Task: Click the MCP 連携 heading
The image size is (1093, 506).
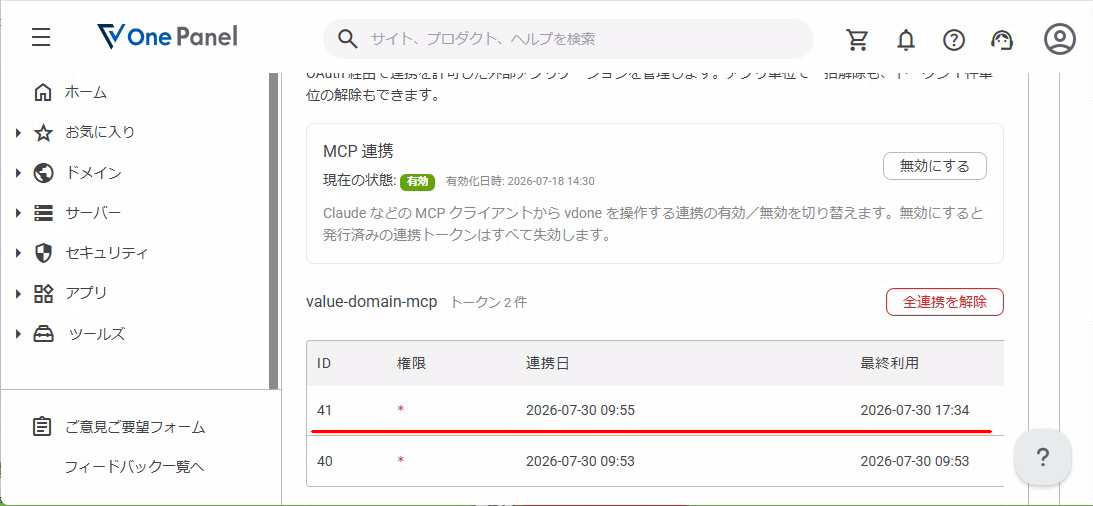Action: (x=358, y=151)
